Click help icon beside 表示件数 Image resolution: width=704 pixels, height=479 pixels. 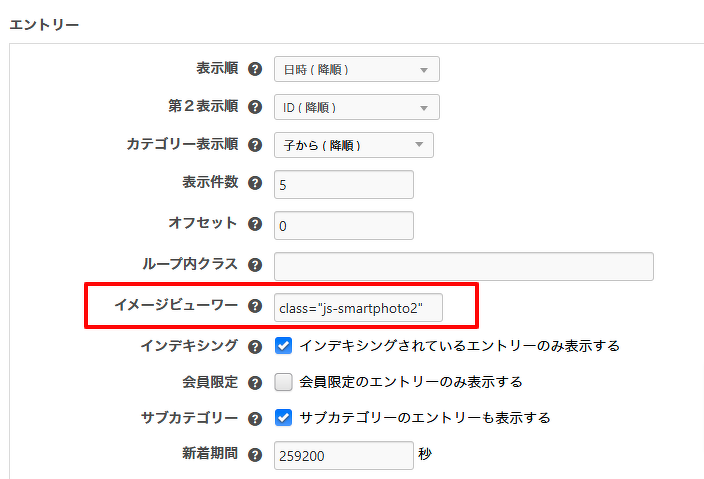tap(255, 184)
